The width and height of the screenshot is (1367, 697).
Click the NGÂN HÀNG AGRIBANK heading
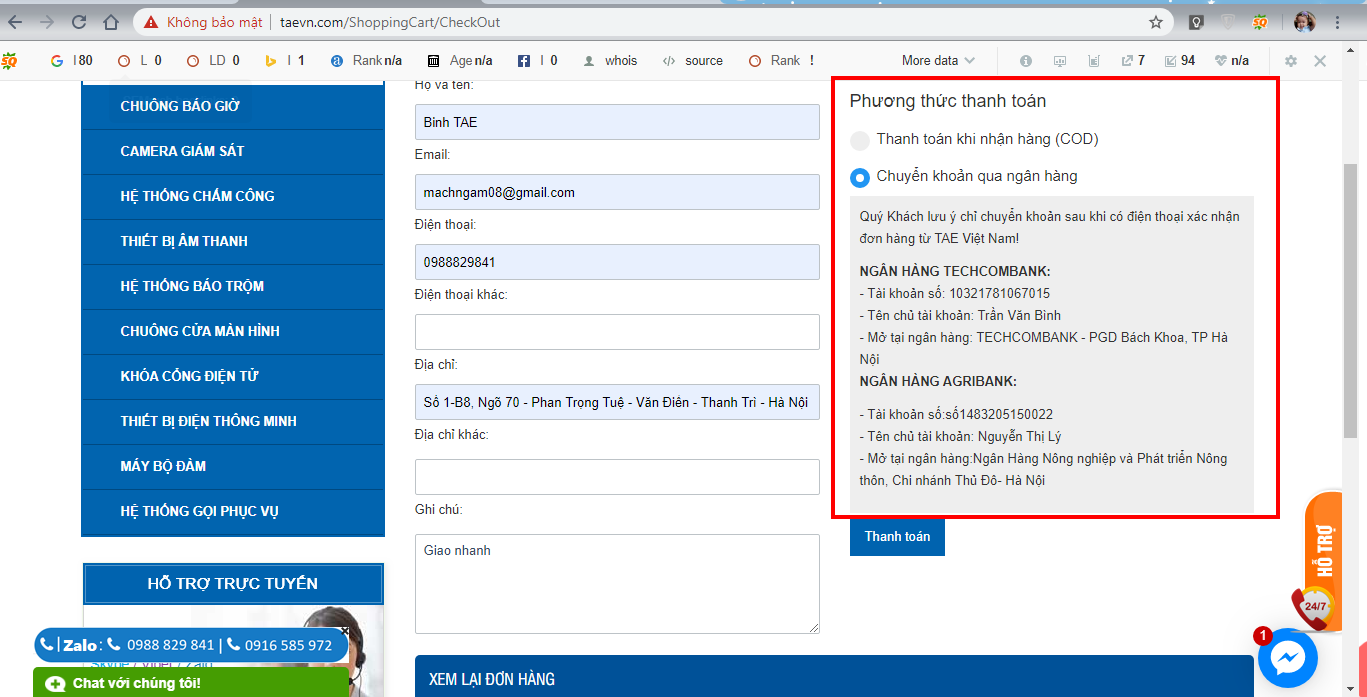point(938,381)
